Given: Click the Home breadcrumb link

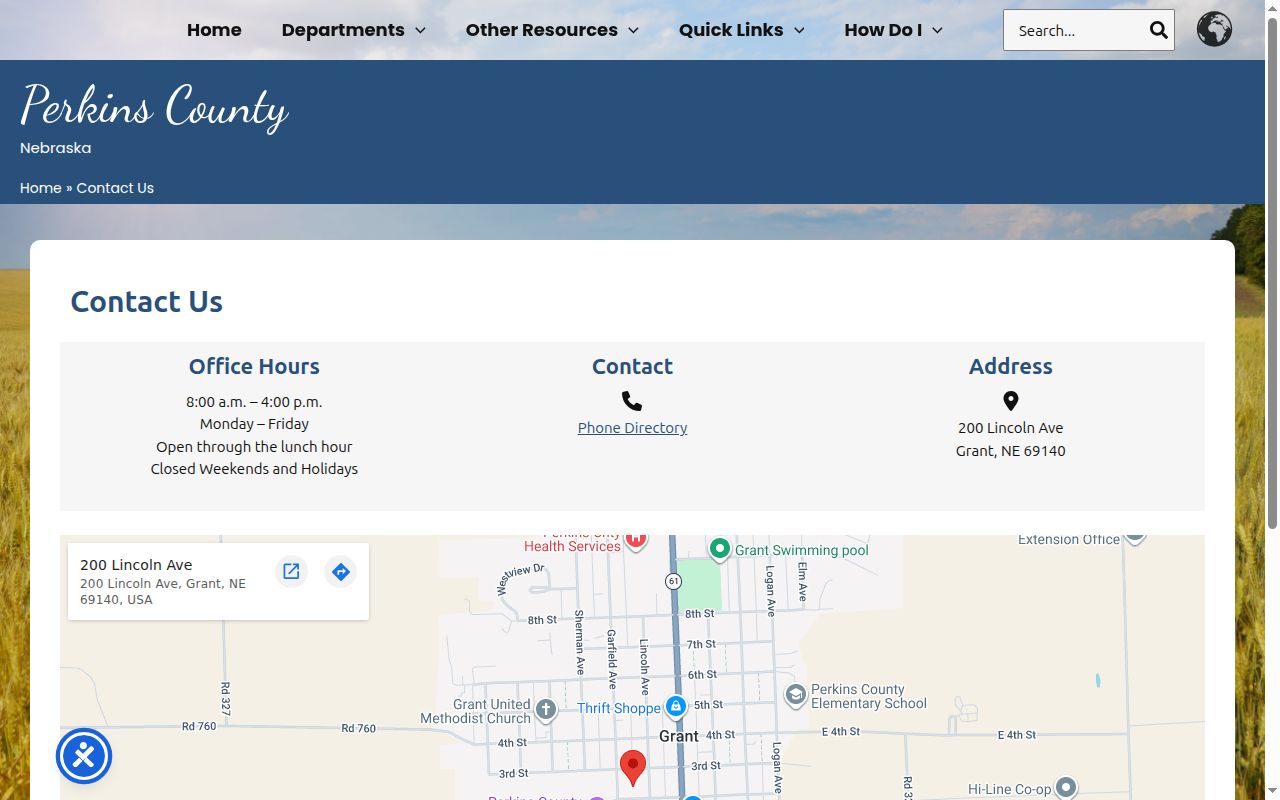Looking at the screenshot, I should click(x=41, y=188).
